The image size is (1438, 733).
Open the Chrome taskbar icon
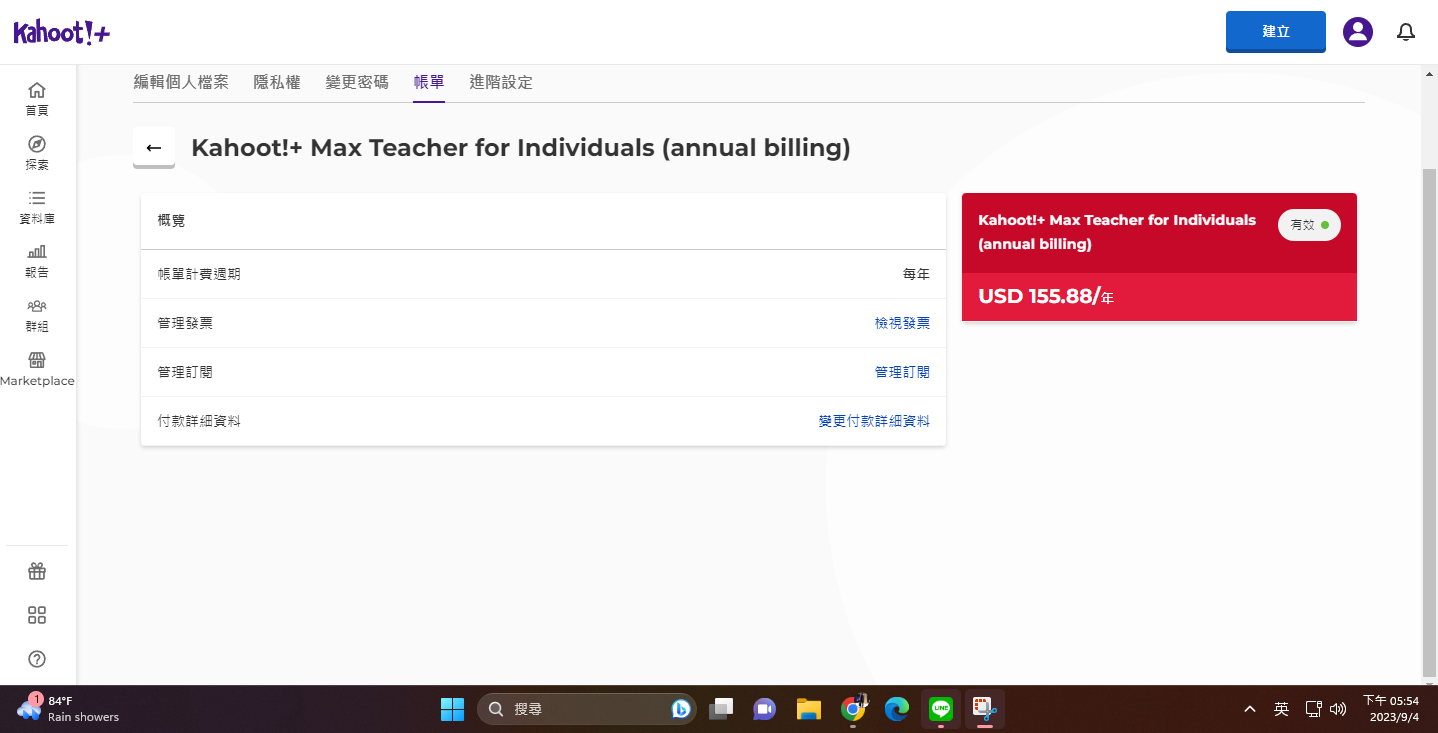[853, 708]
